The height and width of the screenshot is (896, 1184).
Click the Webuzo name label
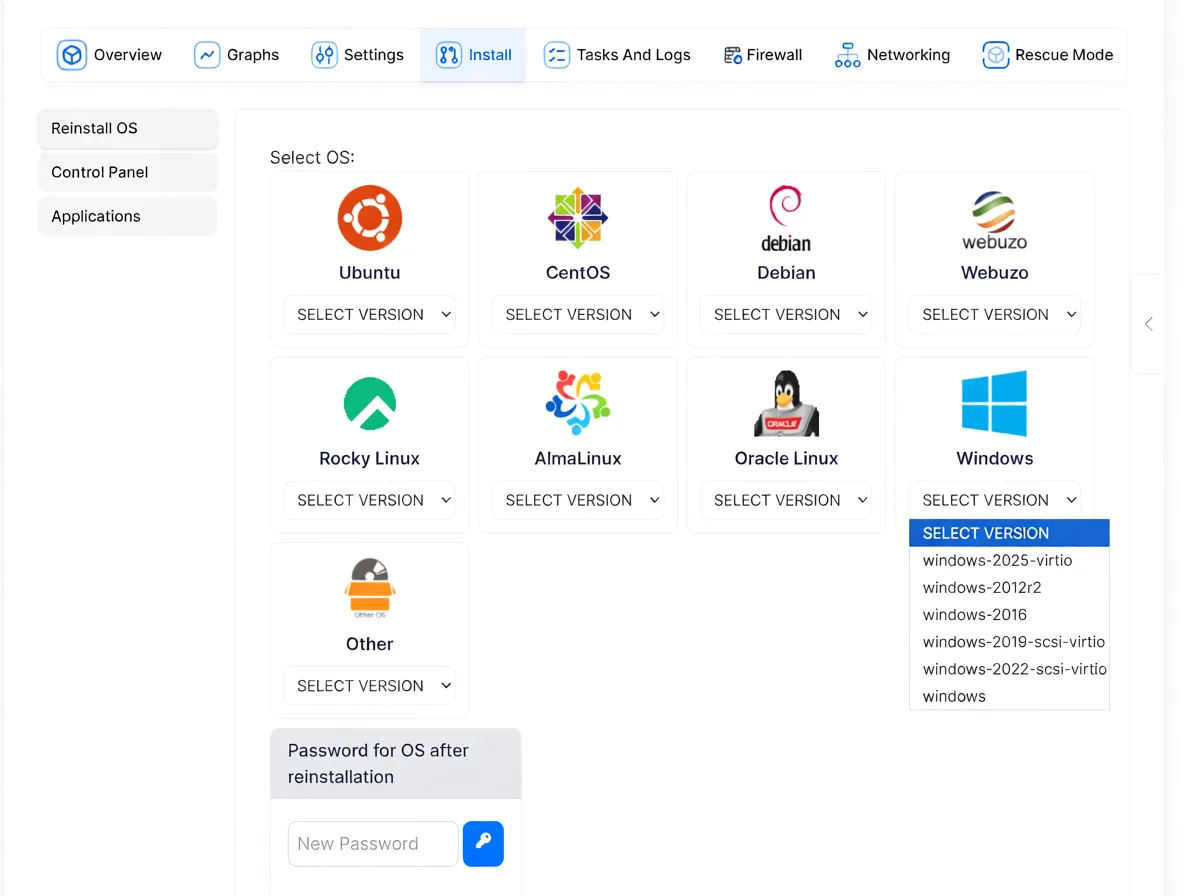point(994,272)
